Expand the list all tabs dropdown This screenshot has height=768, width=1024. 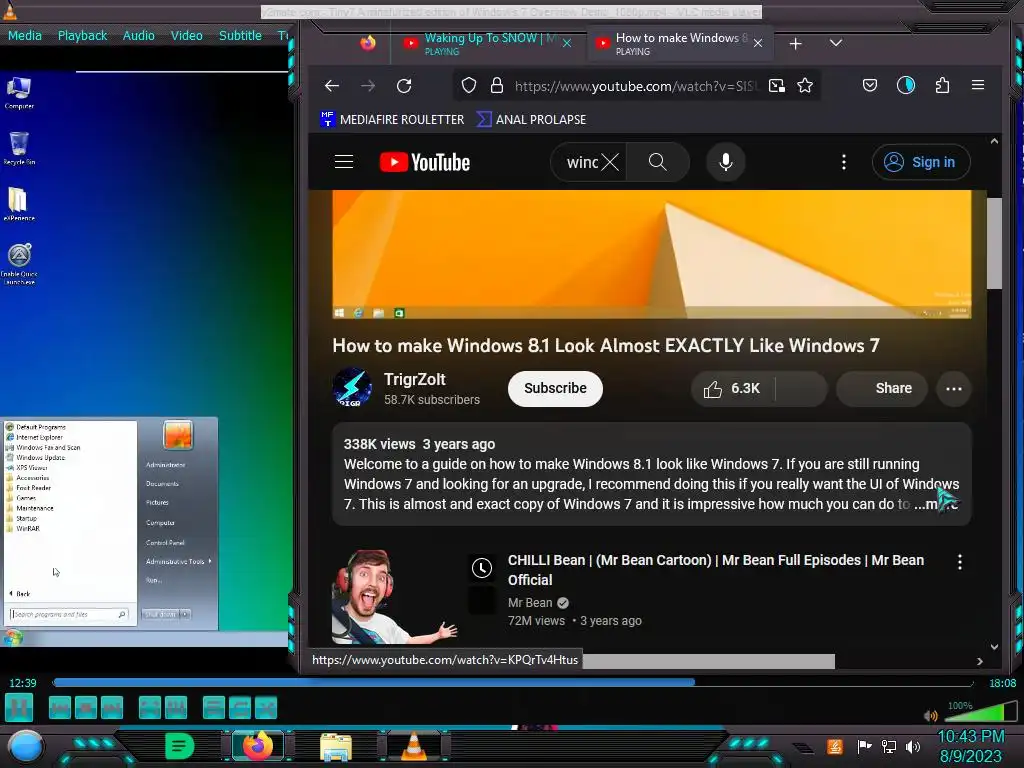835,43
